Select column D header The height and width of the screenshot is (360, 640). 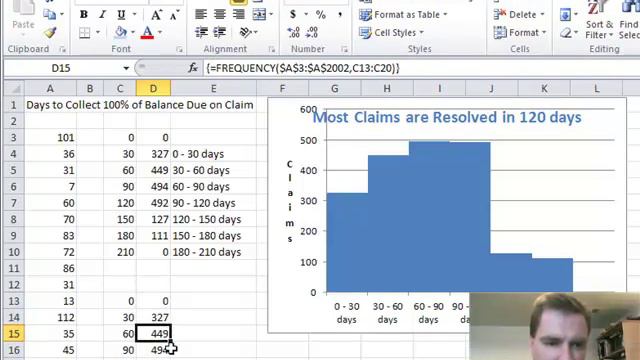[153, 89]
